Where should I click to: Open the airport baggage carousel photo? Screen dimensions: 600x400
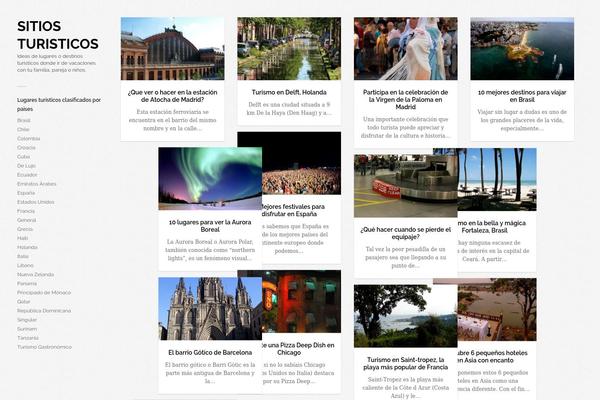406,186
